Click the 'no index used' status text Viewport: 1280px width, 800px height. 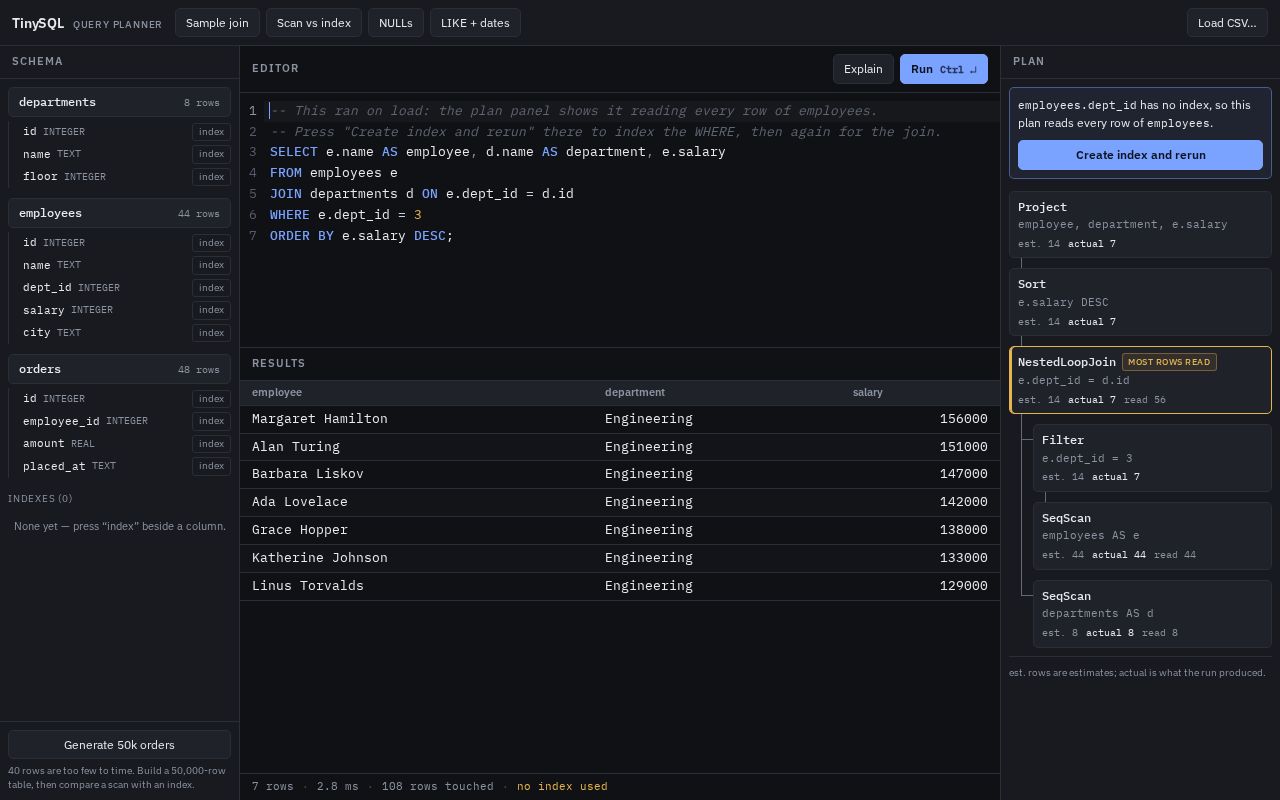coord(562,786)
